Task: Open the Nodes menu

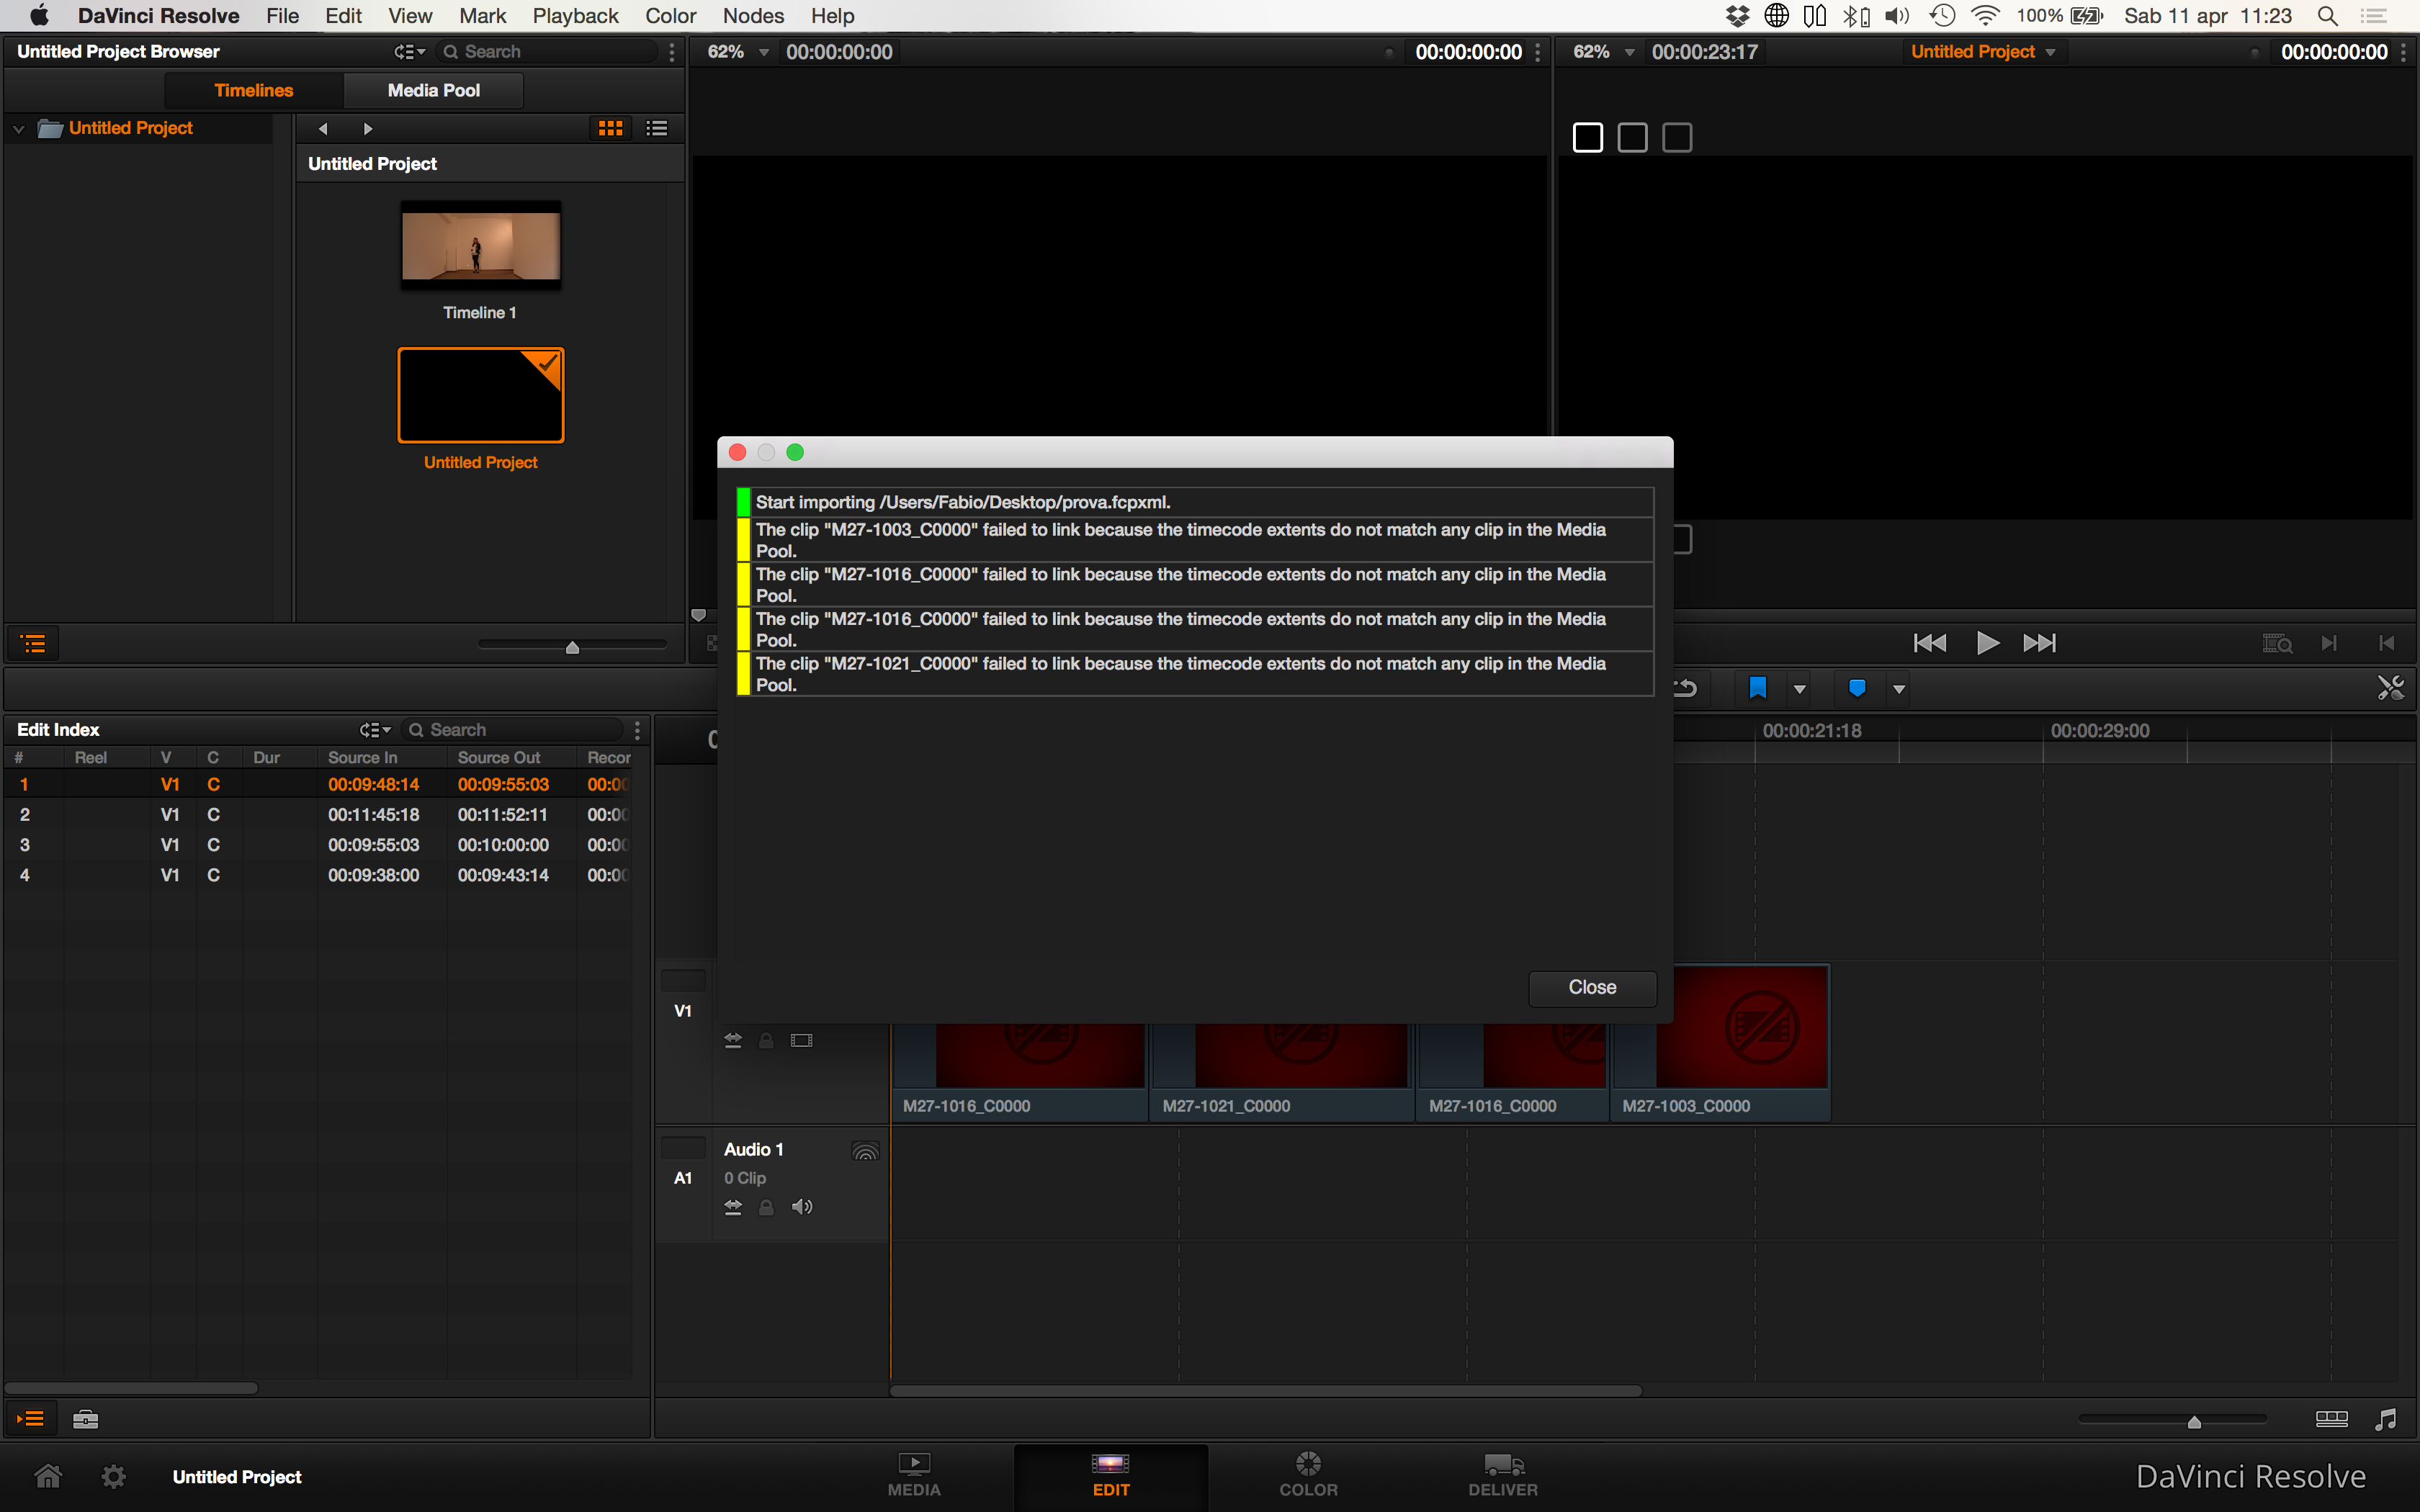Action: tap(753, 16)
